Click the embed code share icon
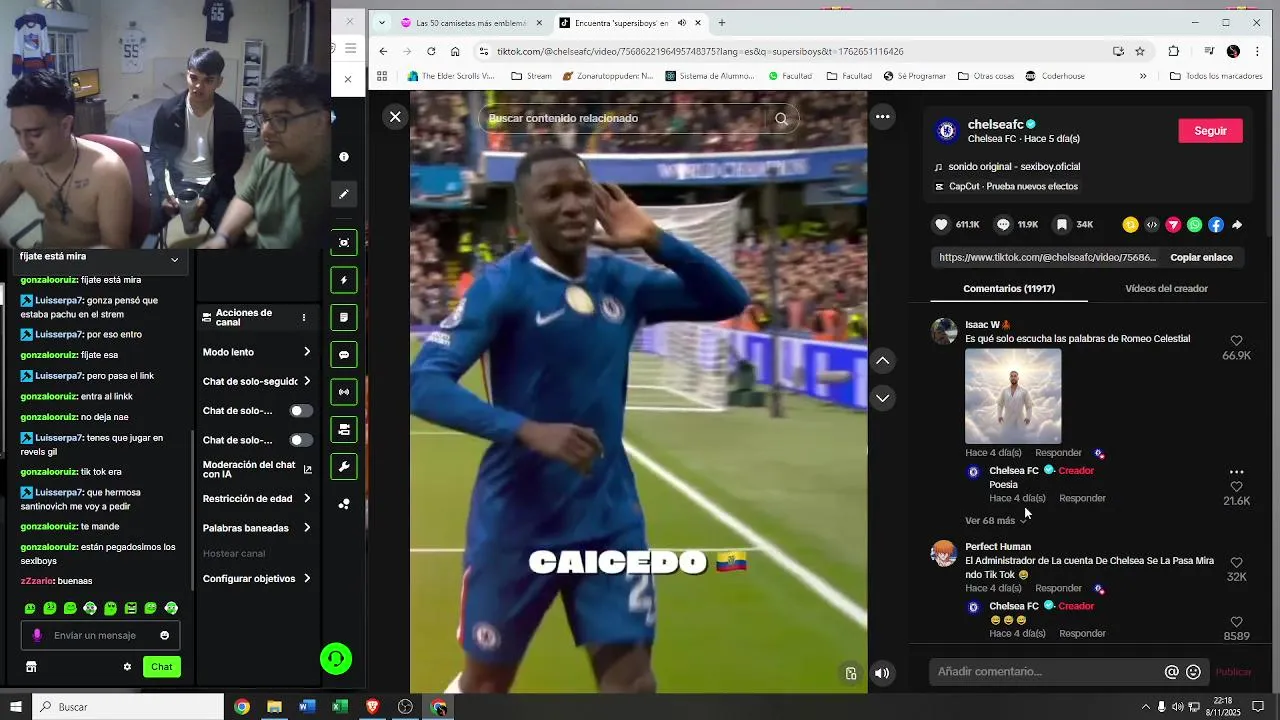This screenshot has width=1280, height=720. point(1152,225)
